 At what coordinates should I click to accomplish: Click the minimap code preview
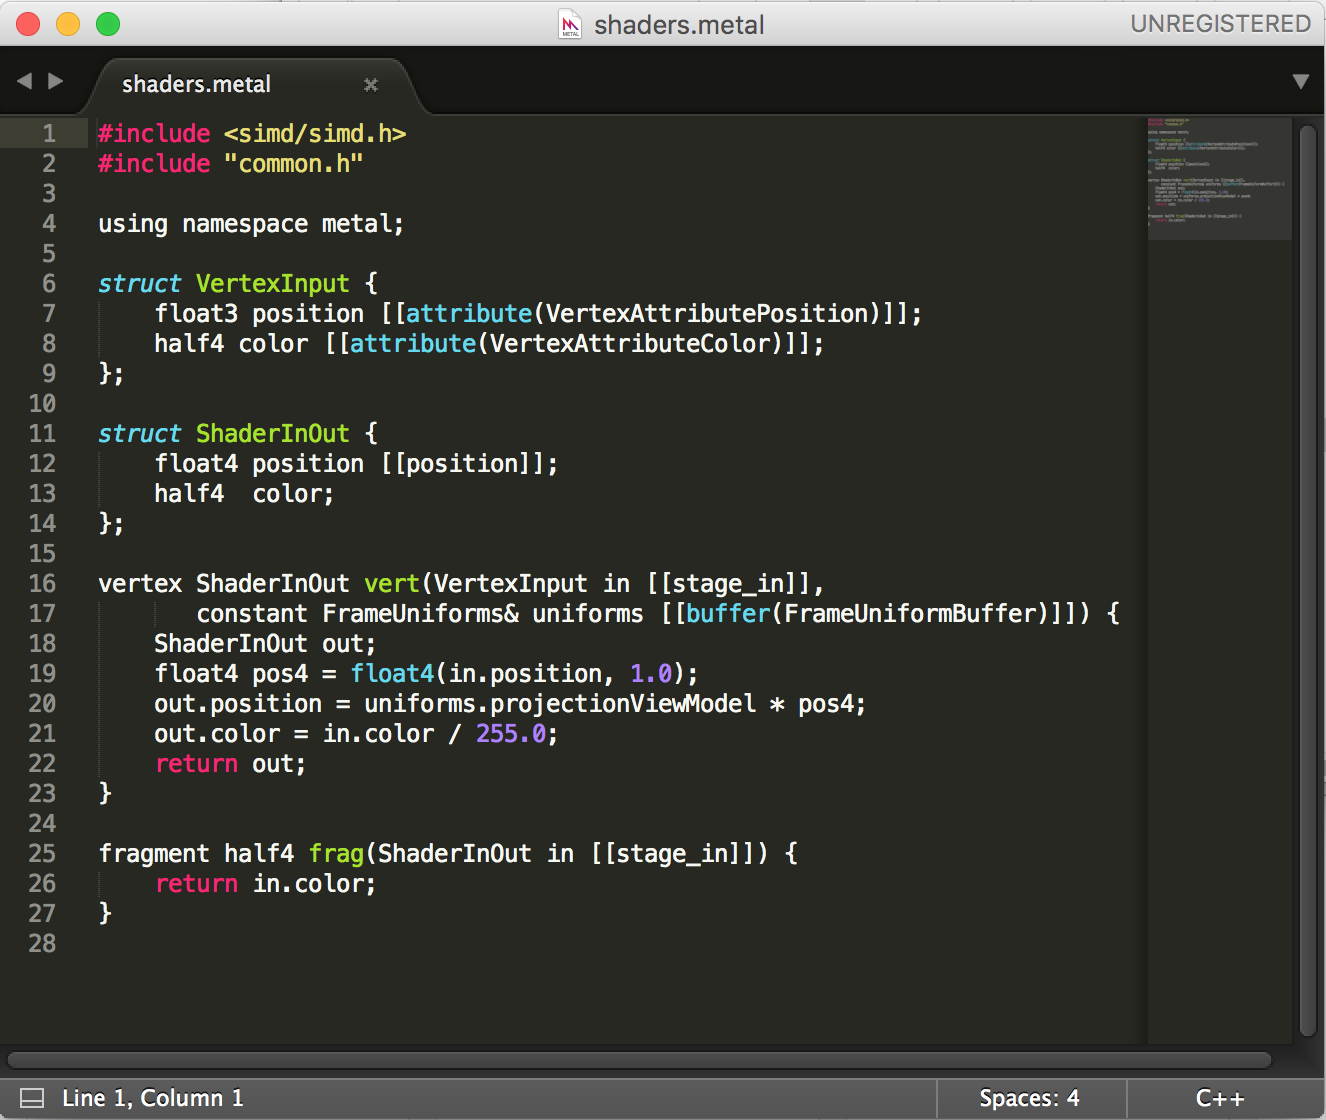click(x=1218, y=178)
